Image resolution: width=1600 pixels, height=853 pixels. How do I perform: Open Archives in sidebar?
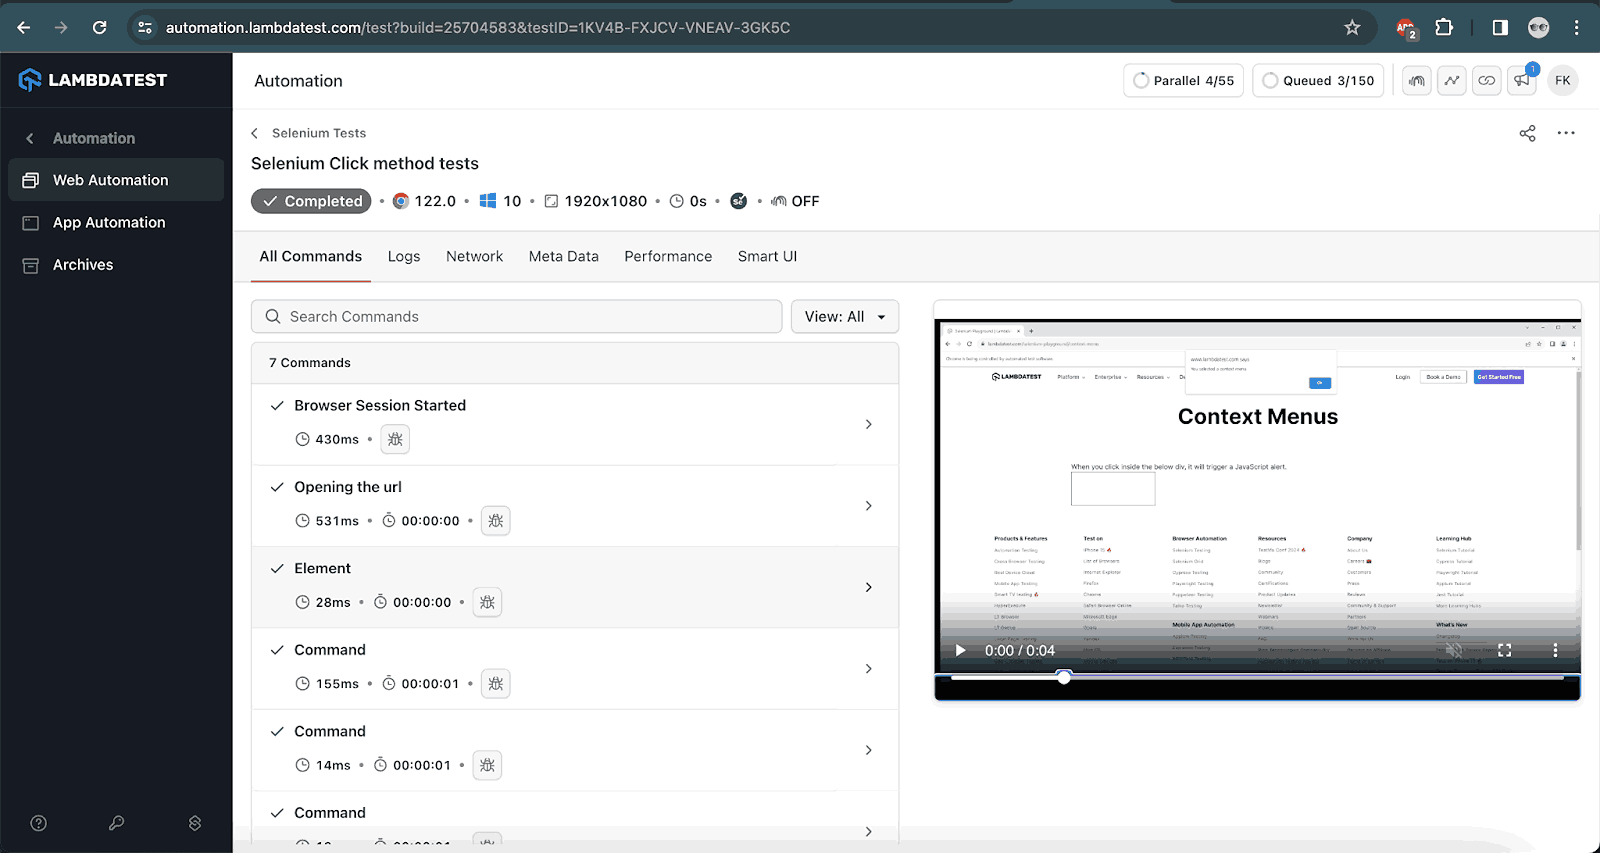click(x=116, y=265)
